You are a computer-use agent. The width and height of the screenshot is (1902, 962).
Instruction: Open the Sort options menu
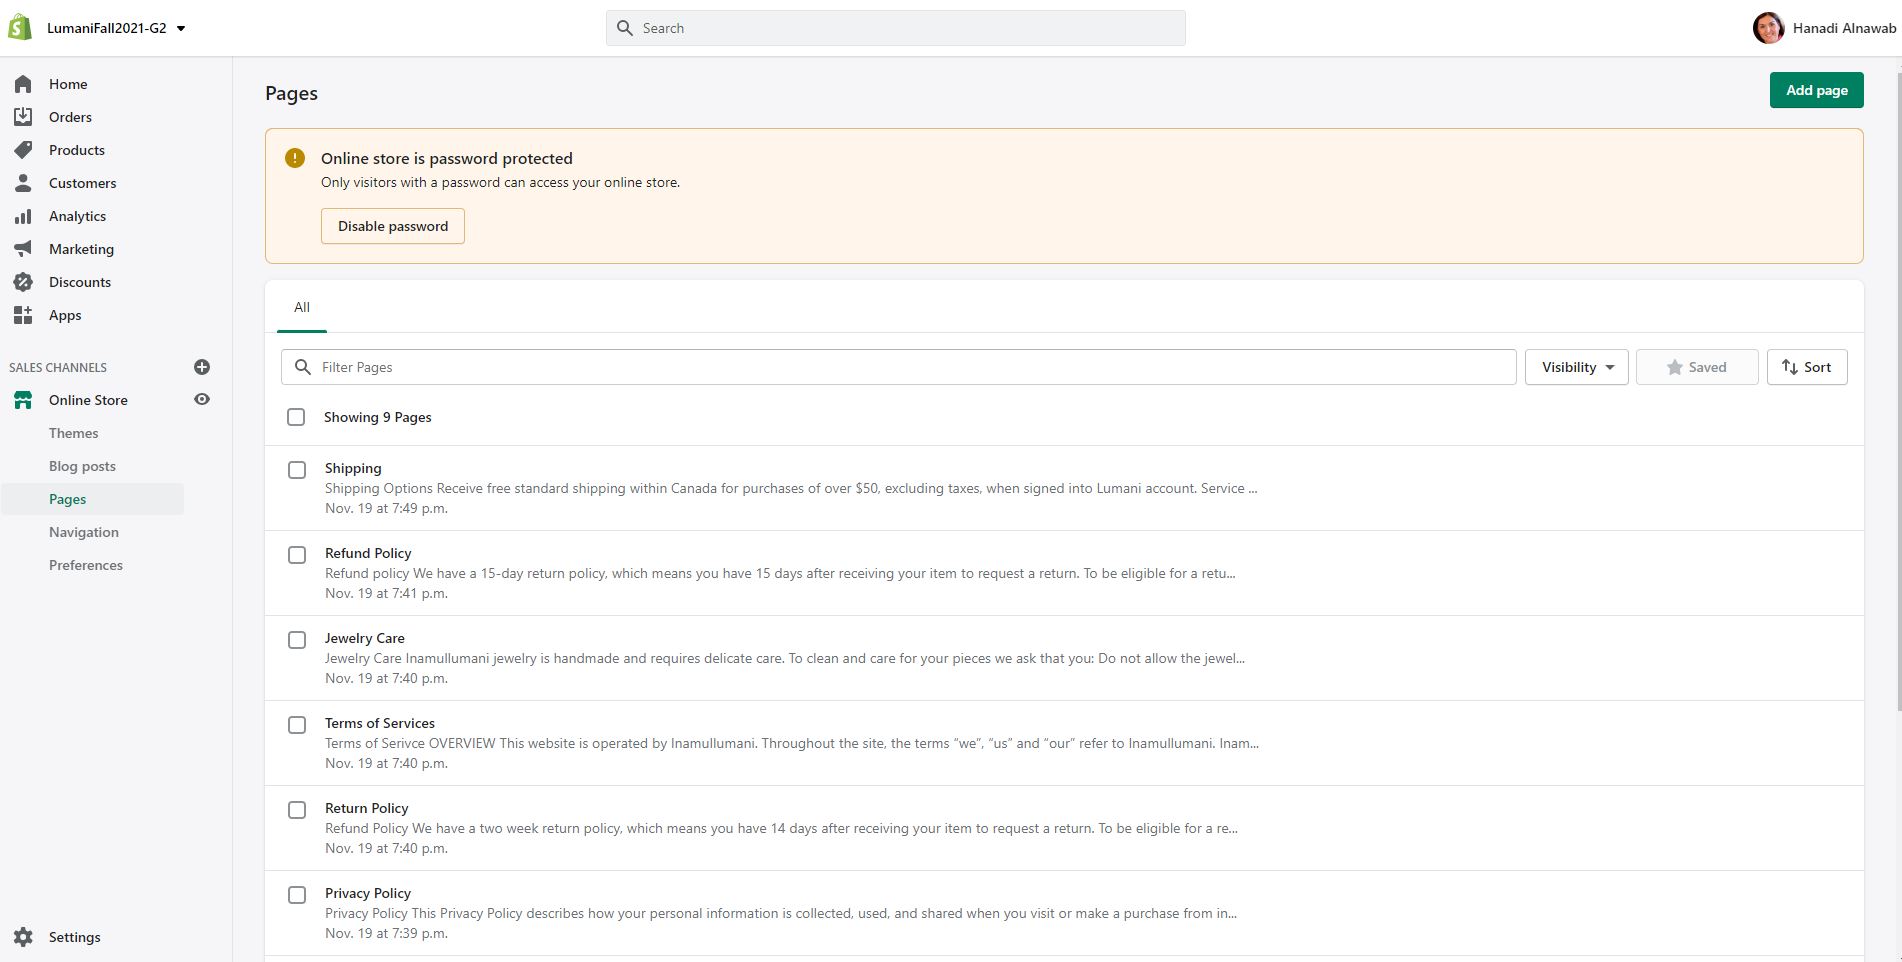click(x=1806, y=367)
